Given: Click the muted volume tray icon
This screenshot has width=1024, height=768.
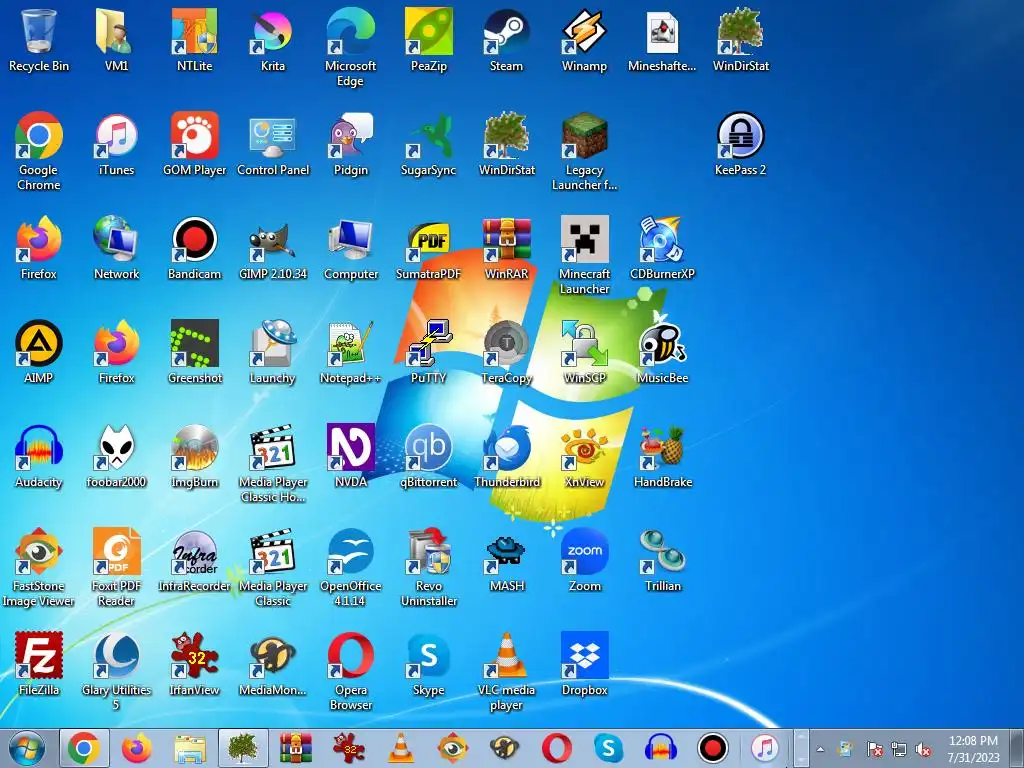Looking at the screenshot, I should point(923,750).
